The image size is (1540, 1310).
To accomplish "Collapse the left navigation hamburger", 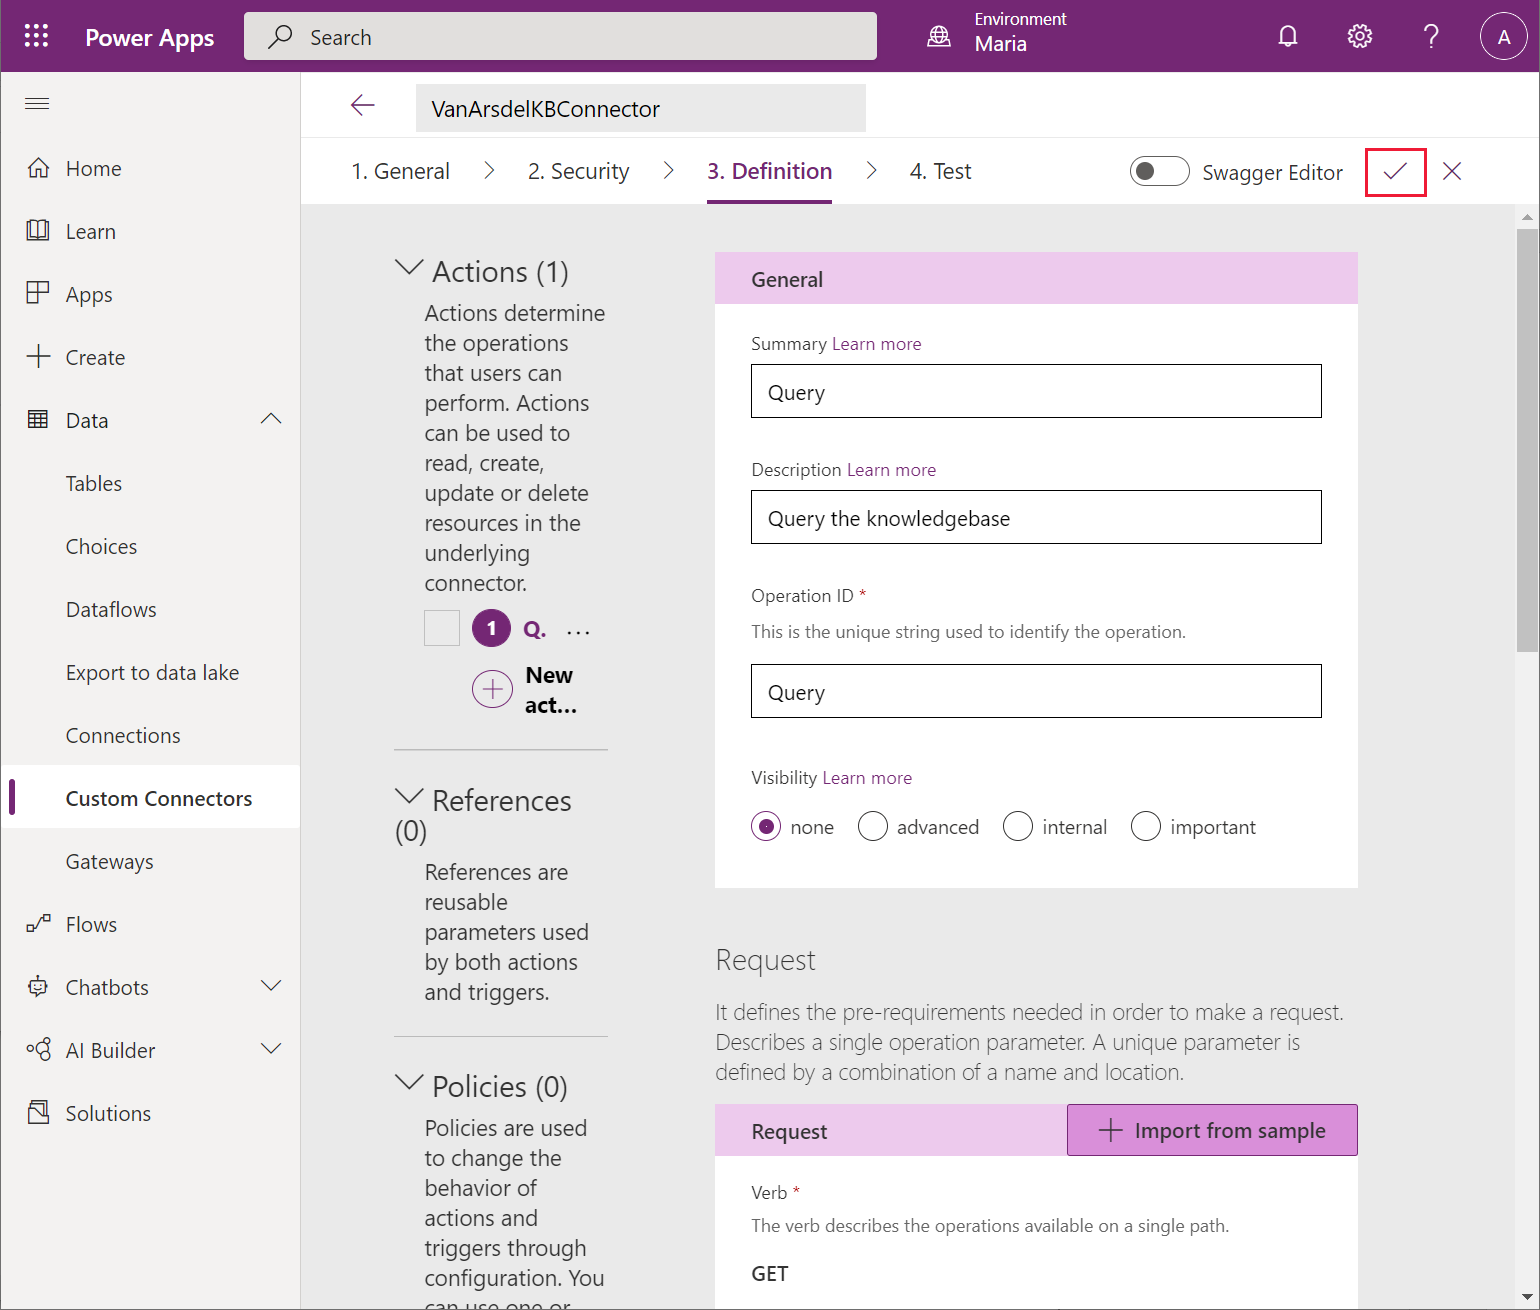I will point(37,104).
